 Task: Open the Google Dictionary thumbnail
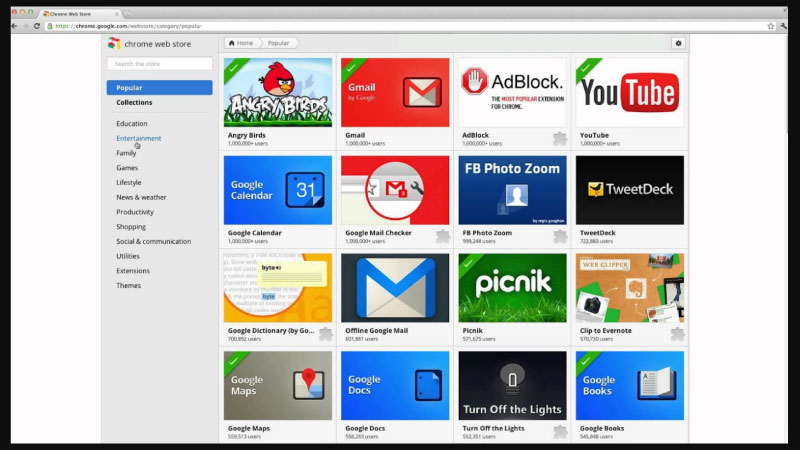click(x=278, y=288)
